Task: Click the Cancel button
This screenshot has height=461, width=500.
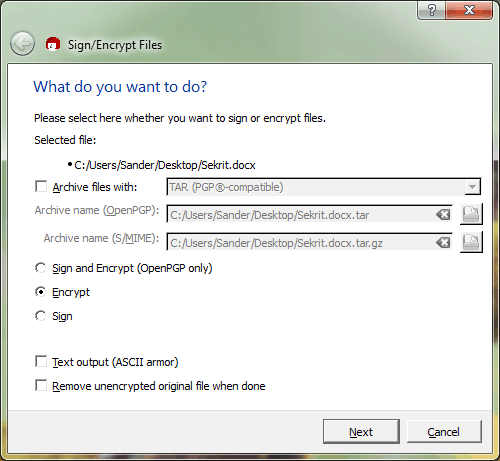Action: click(444, 432)
